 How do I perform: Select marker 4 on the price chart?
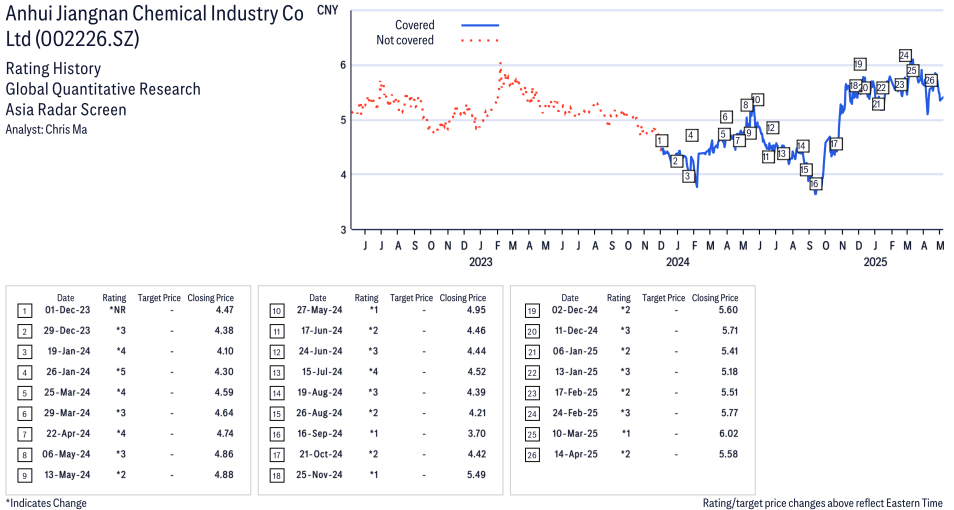point(691,135)
